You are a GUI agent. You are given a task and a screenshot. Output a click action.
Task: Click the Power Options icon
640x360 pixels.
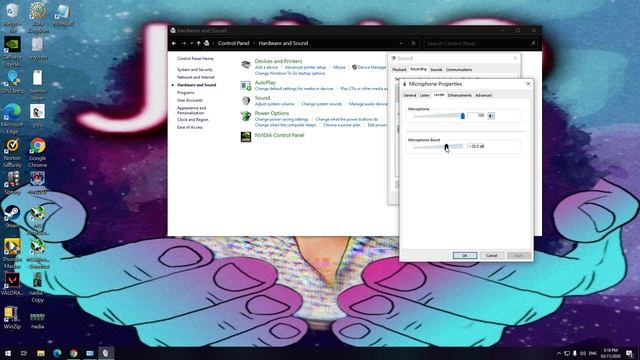pyautogui.click(x=245, y=116)
